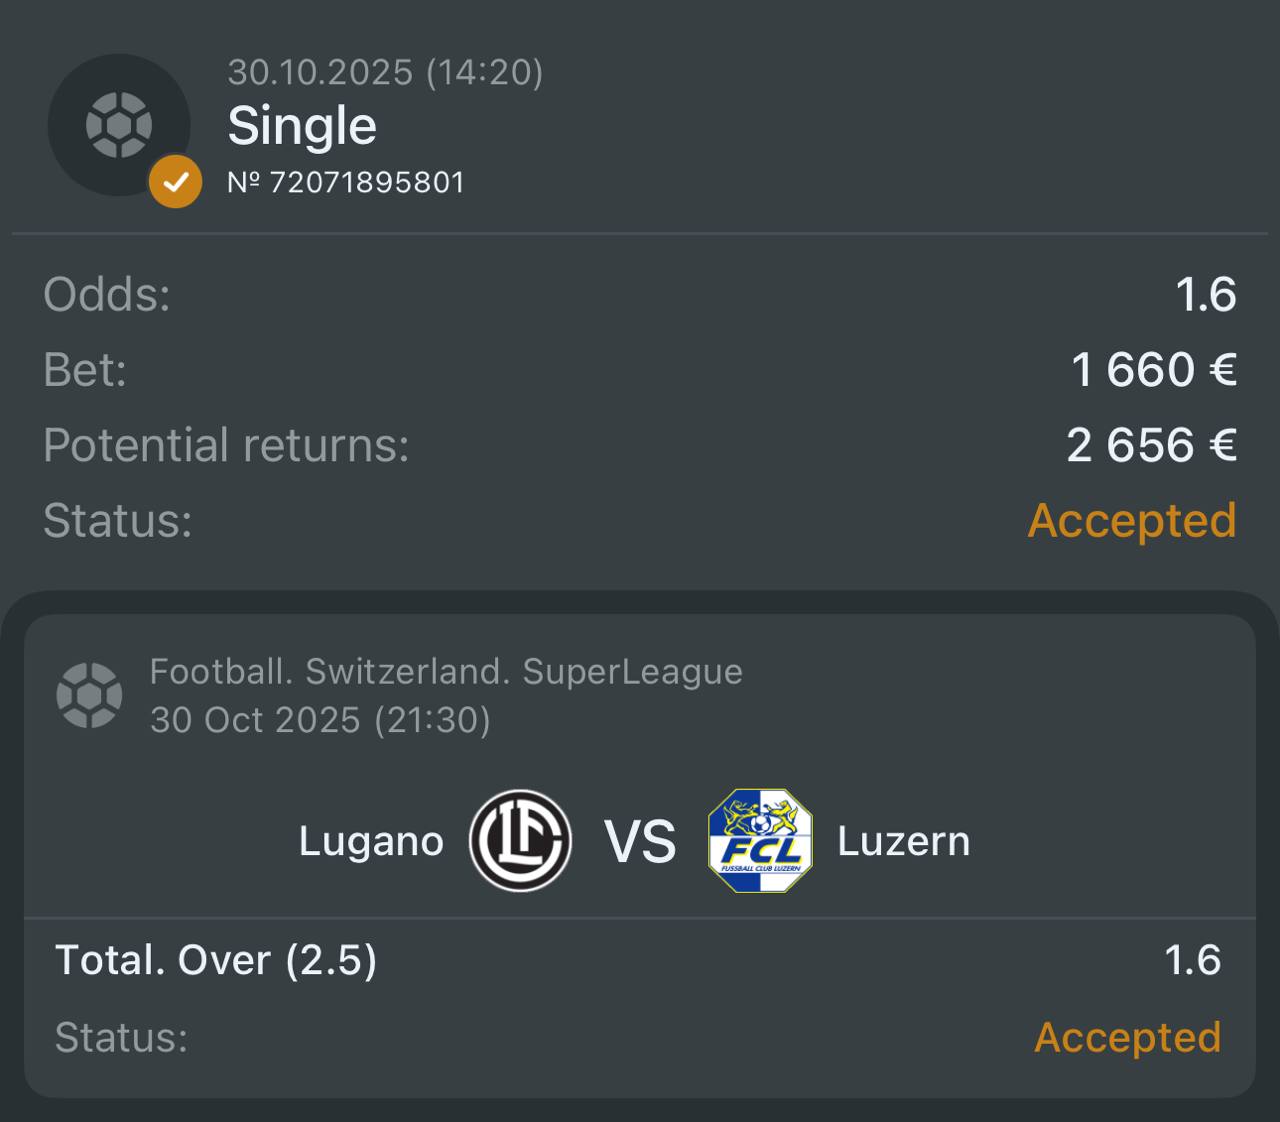Screen dimensions: 1280x1122
Task: Click the bet number 72071895801
Action: click(x=346, y=183)
